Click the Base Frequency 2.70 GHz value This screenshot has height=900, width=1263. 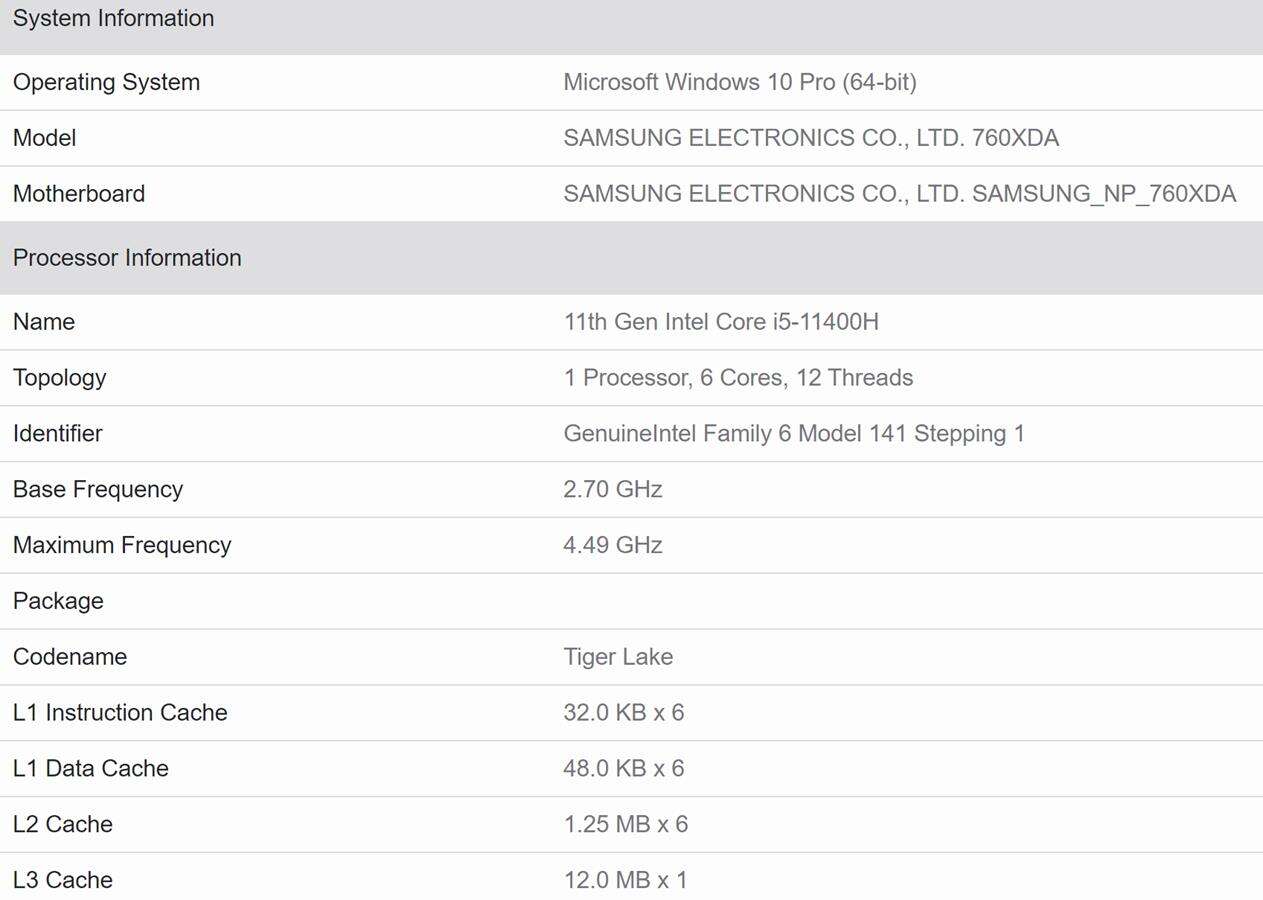coord(613,489)
